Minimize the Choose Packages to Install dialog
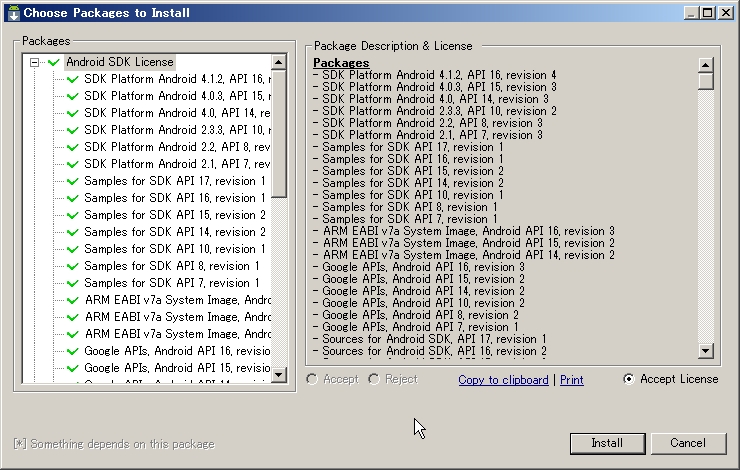The width and height of the screenshot is (740, 470). 691,13
